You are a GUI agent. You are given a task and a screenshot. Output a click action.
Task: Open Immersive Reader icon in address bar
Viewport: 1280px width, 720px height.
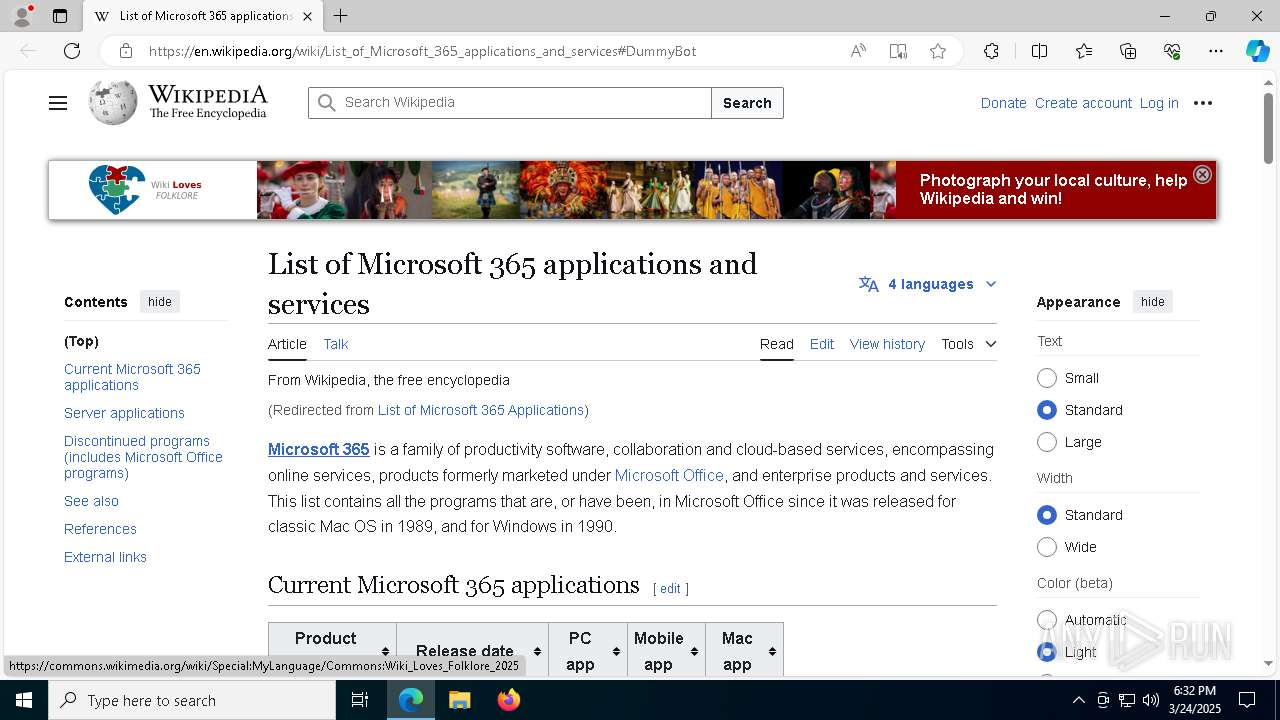tap(898, 51)
